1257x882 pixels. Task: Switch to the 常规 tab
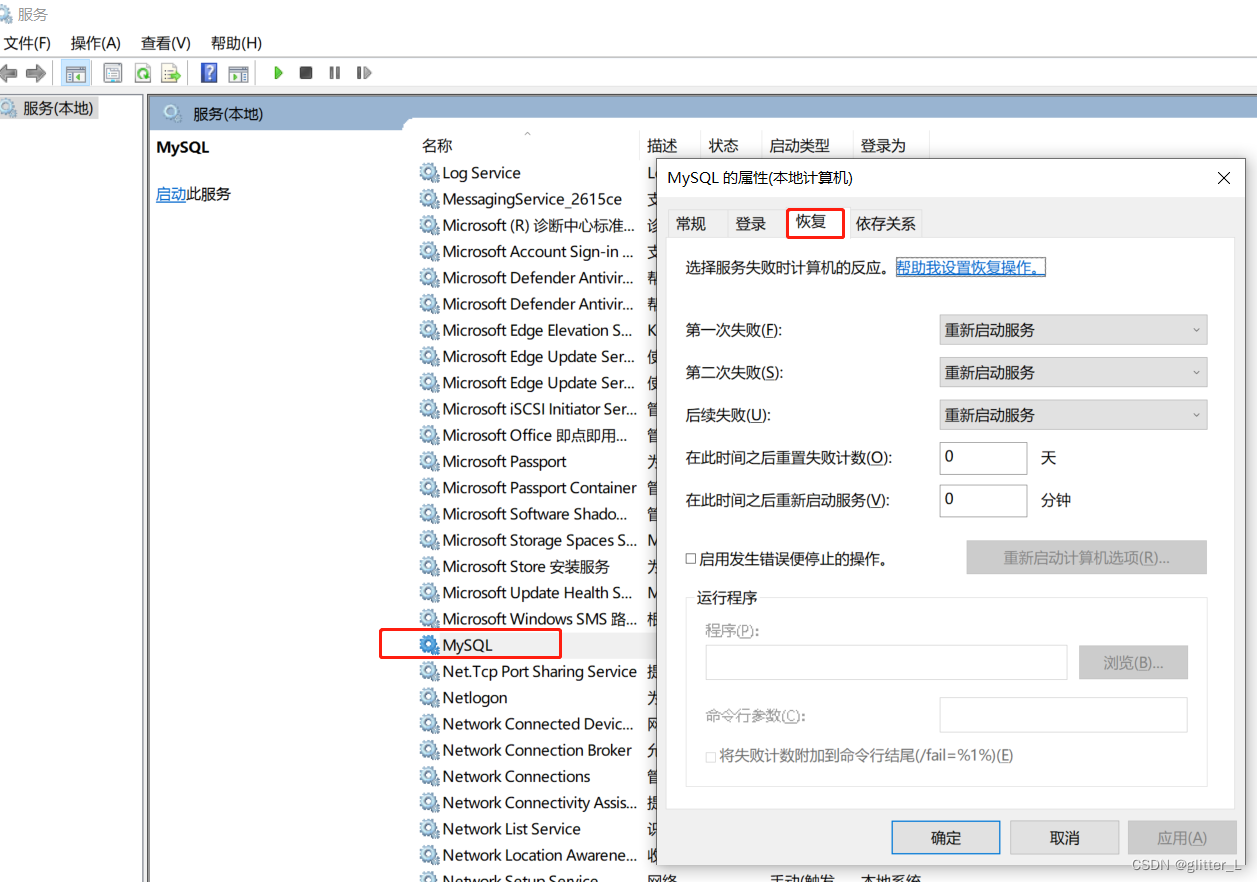[691, 224]
